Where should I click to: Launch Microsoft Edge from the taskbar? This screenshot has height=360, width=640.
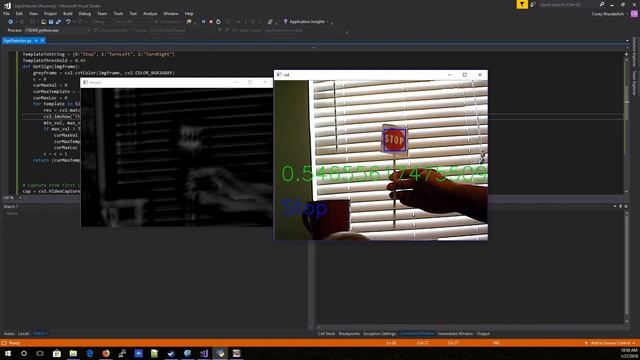click(89, 353)
